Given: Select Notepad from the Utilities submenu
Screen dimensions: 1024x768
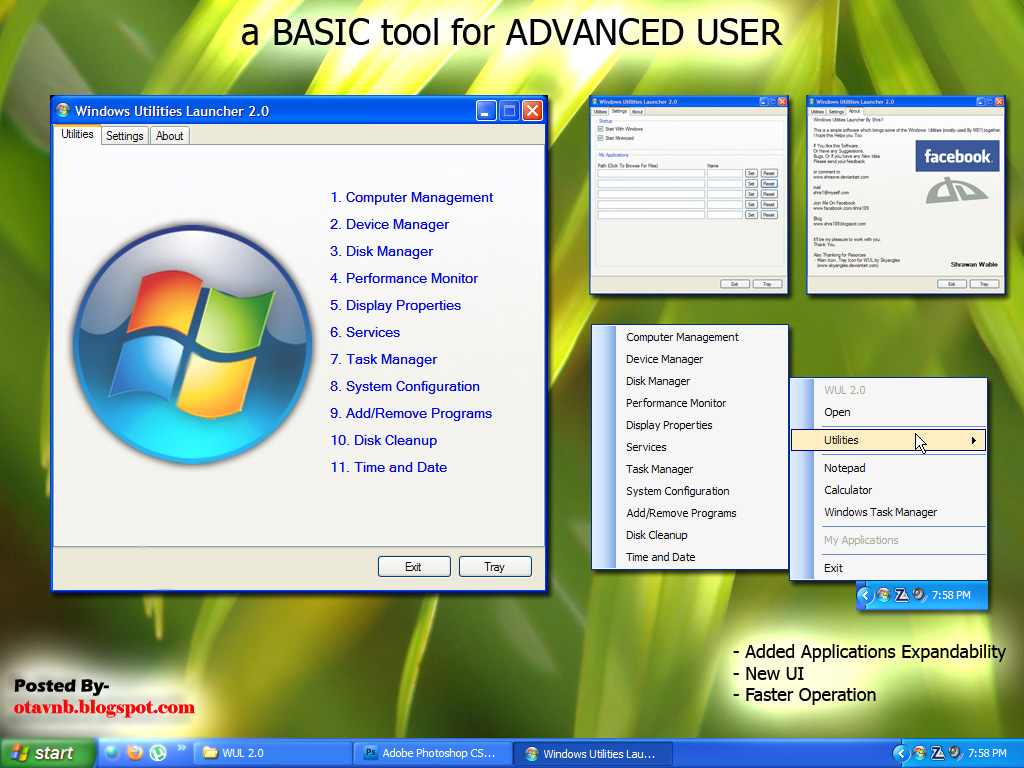Looking at the screenshot, I should [x=845, y=468].
